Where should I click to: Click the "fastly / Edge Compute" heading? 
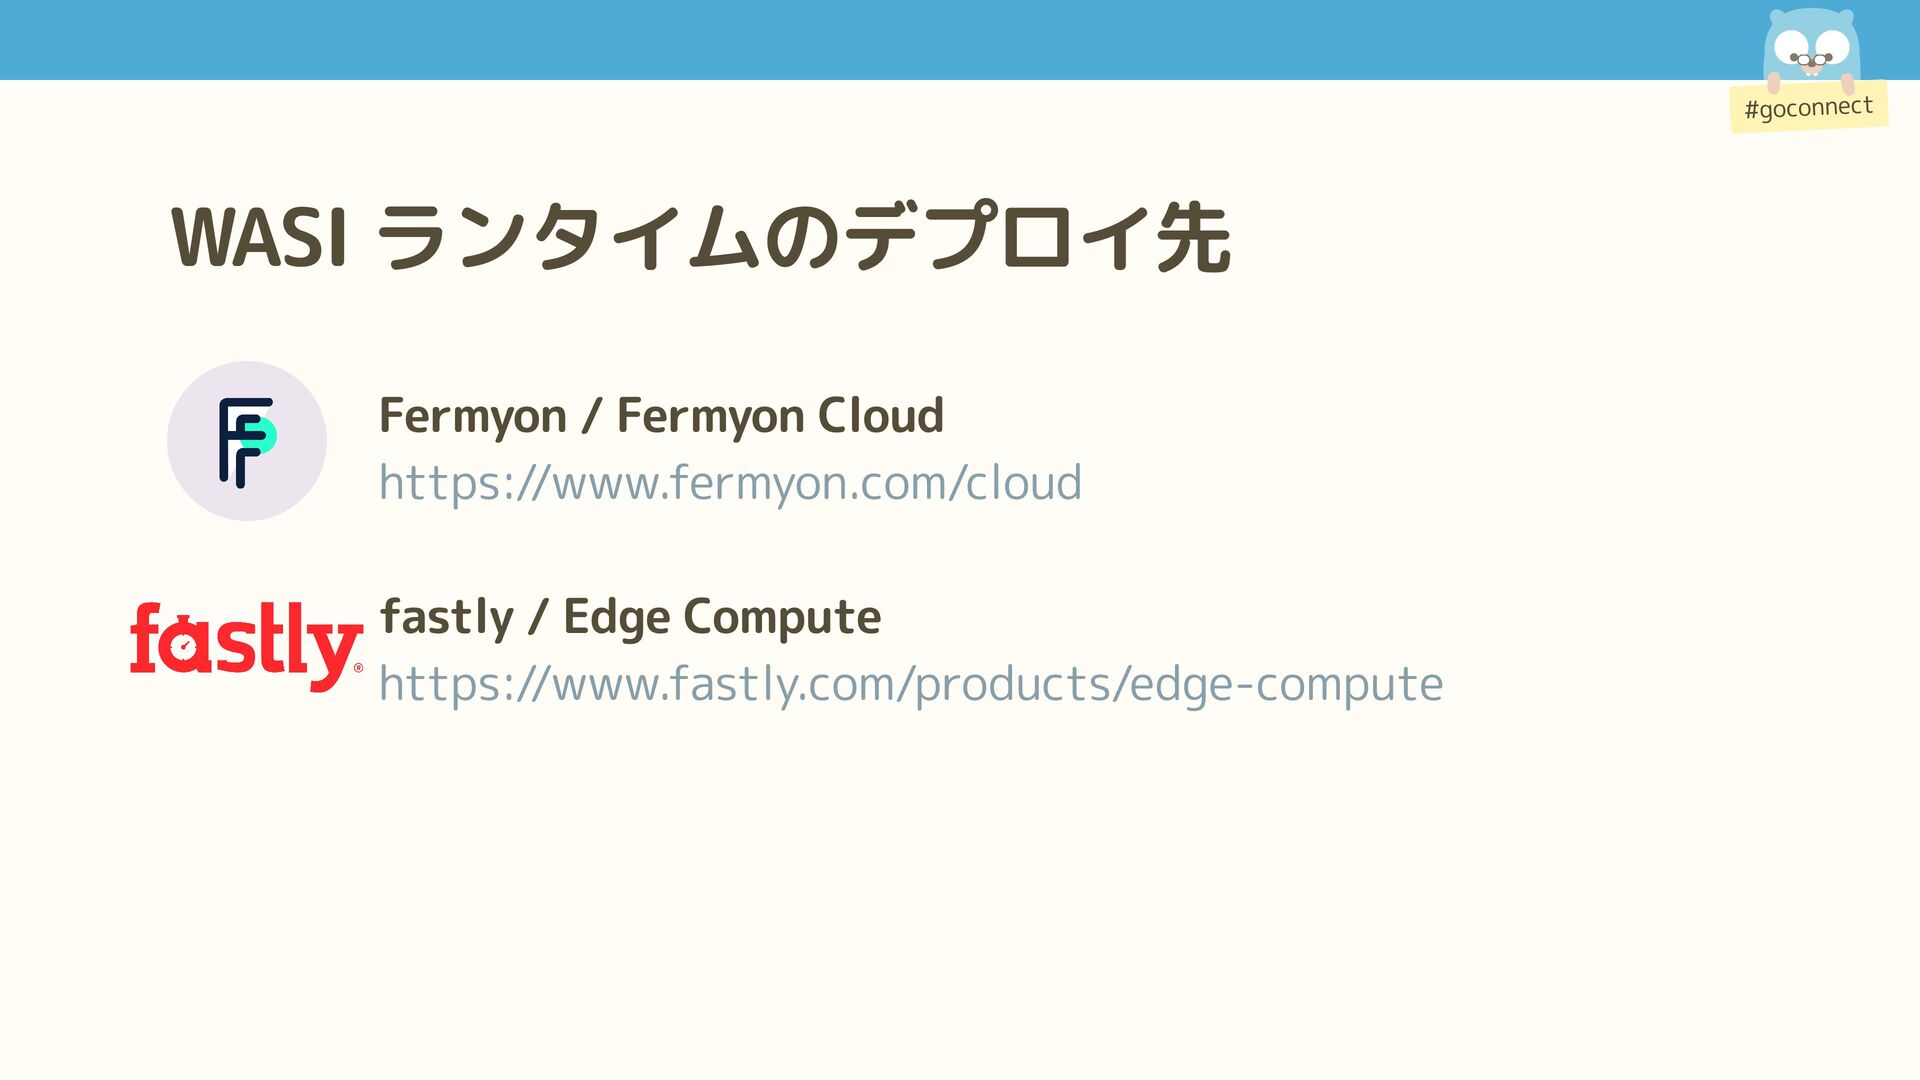(630, 617)
